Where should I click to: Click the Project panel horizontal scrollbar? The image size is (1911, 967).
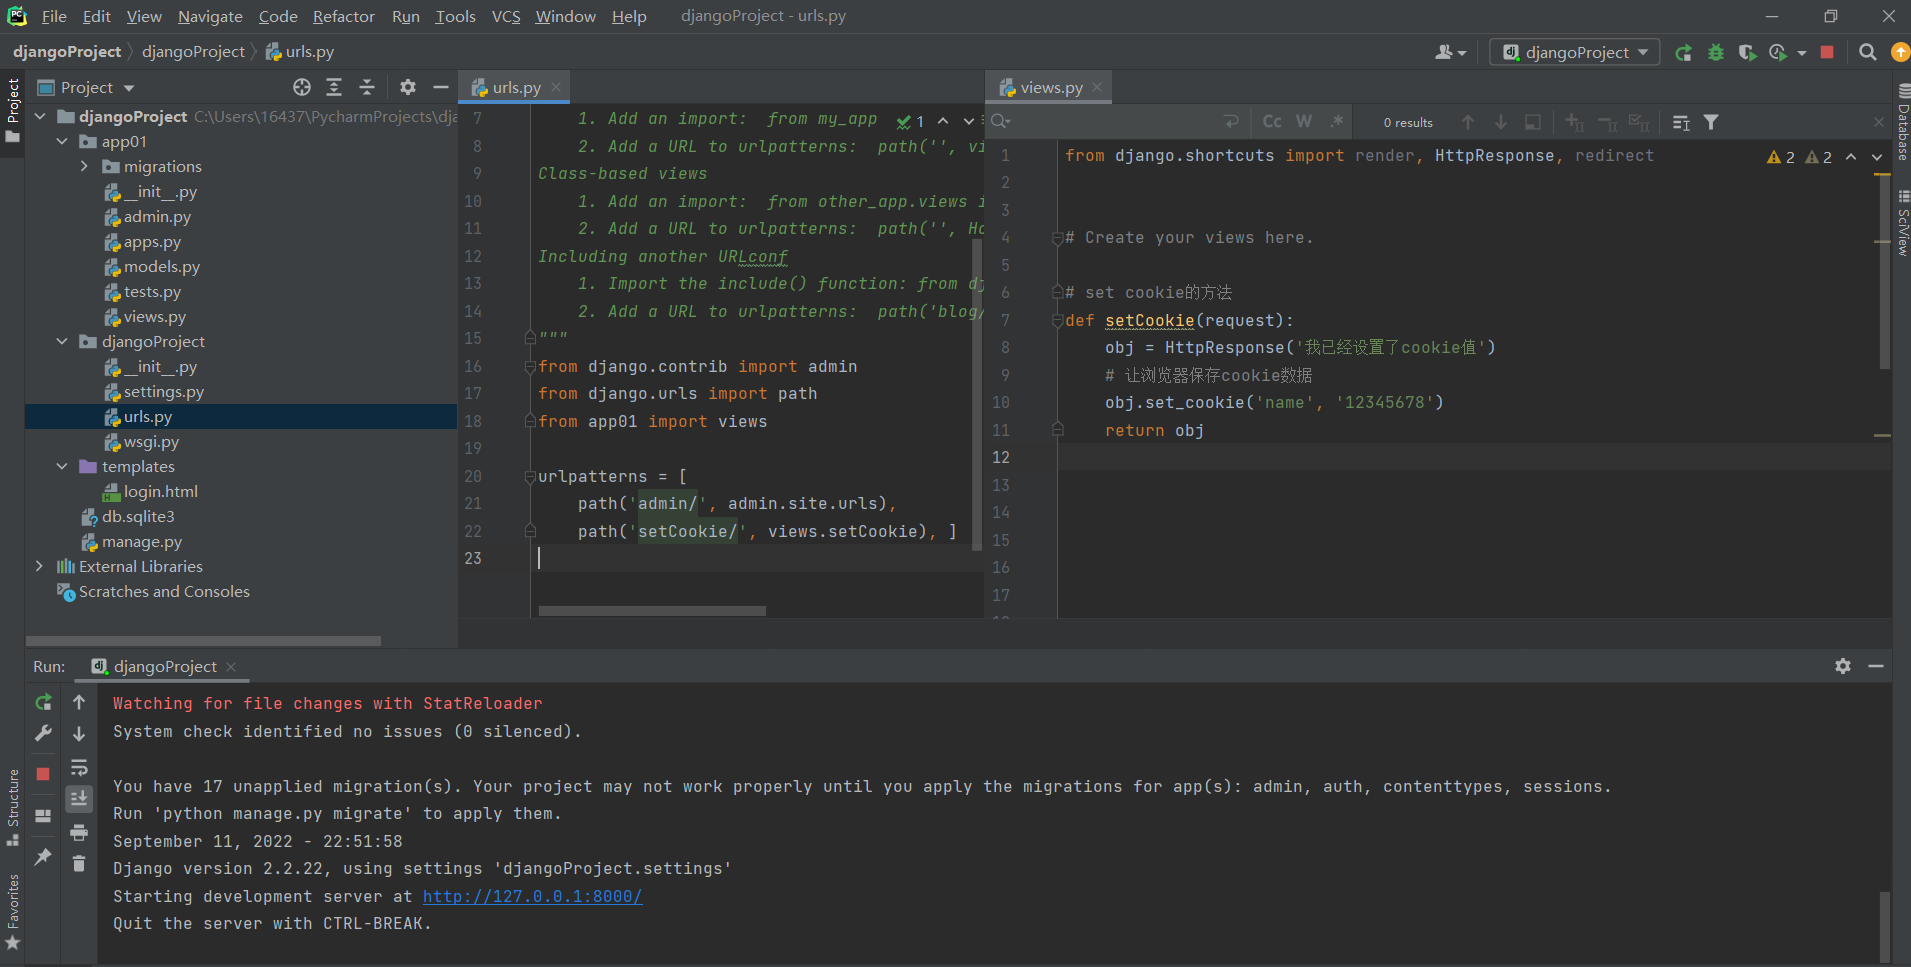pyautogui.click(x=203, y=641)
